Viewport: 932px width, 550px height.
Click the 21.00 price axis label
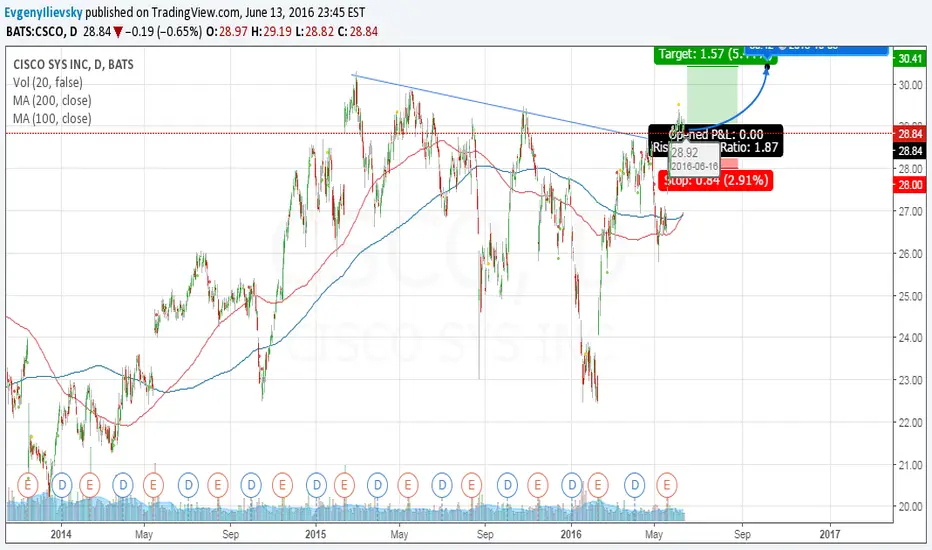pos(911,464)
